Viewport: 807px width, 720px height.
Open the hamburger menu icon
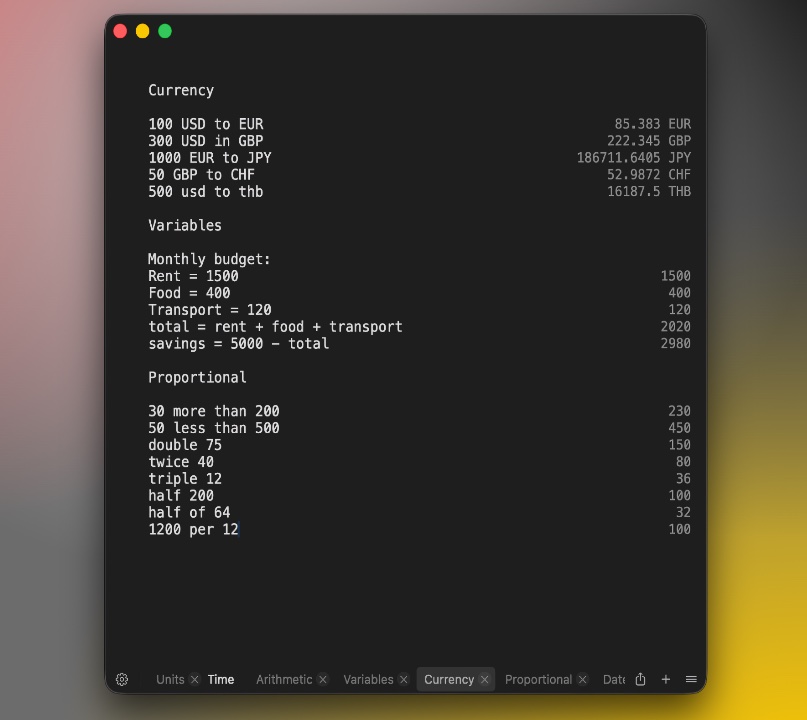click(691, 679)
